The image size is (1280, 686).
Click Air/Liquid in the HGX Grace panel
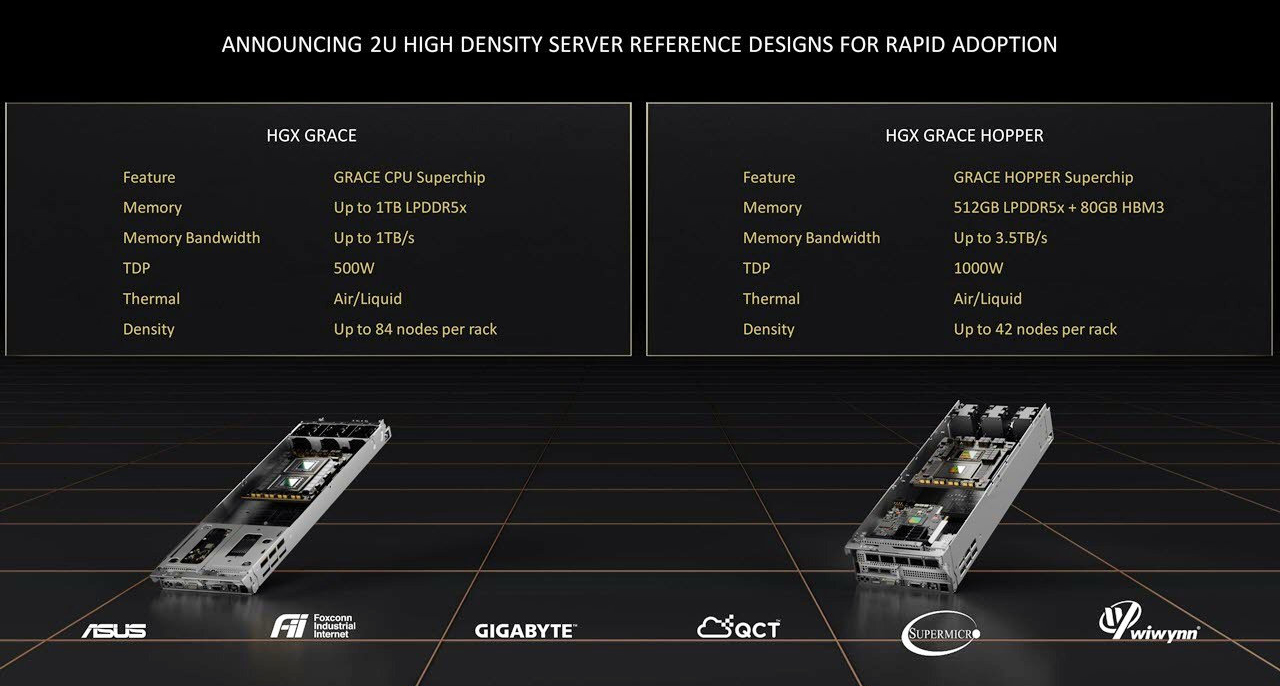click(368, 299)
